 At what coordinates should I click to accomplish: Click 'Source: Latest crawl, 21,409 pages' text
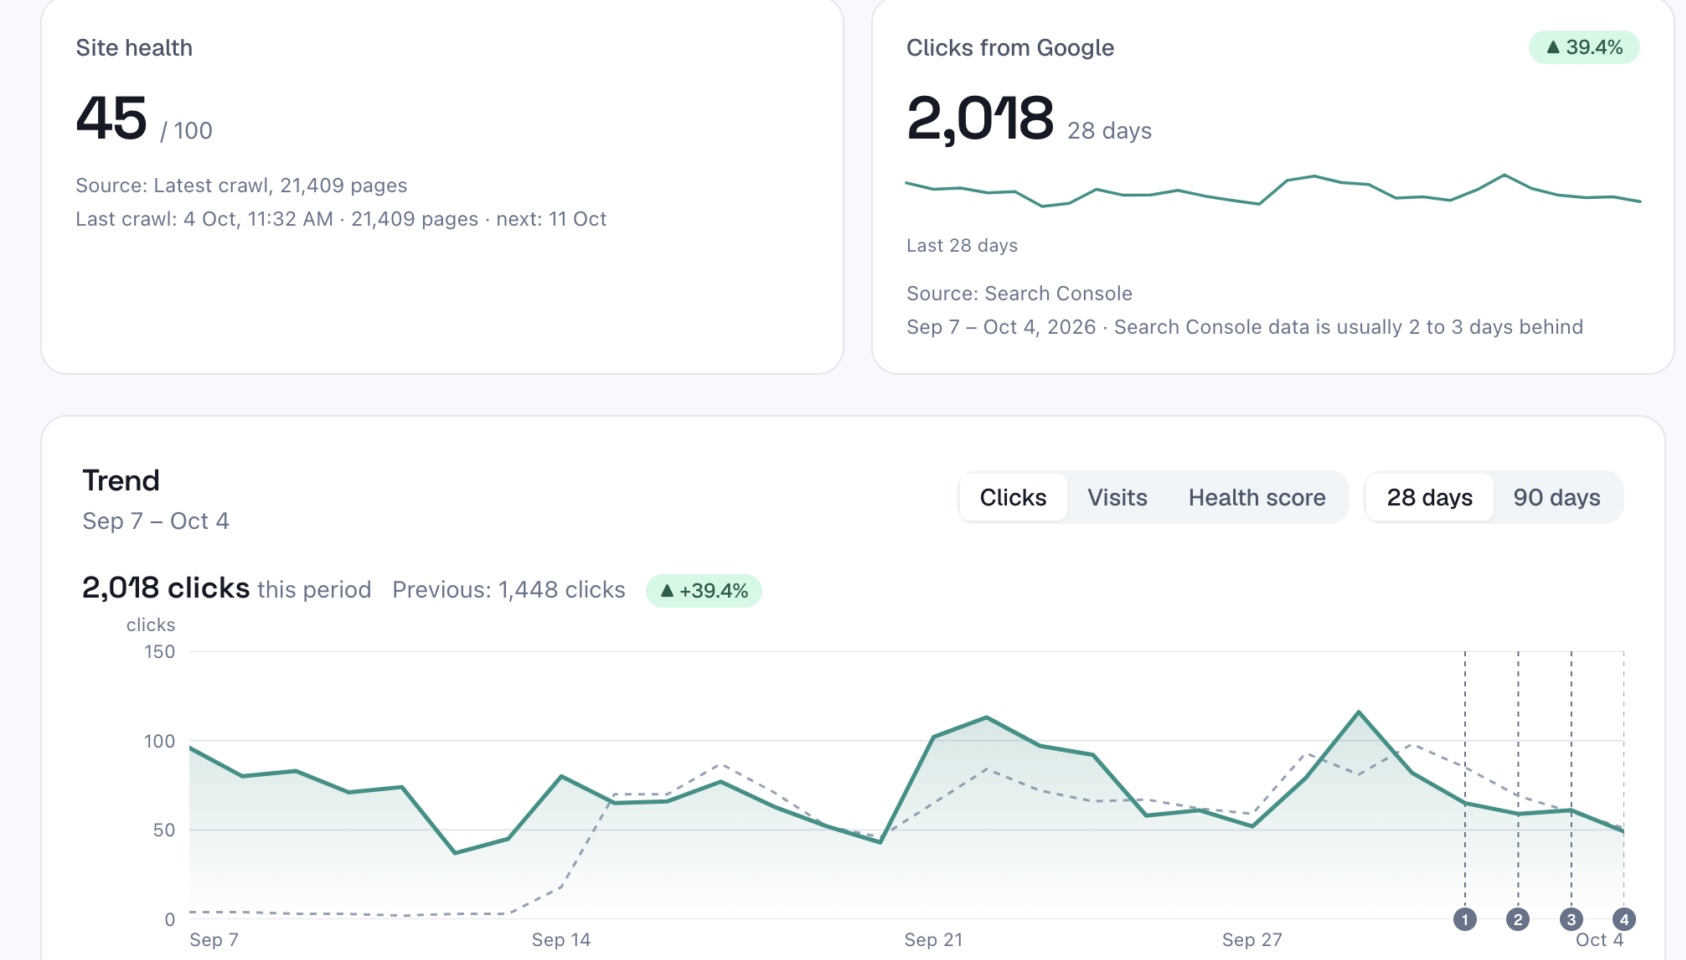pos(241,185)
